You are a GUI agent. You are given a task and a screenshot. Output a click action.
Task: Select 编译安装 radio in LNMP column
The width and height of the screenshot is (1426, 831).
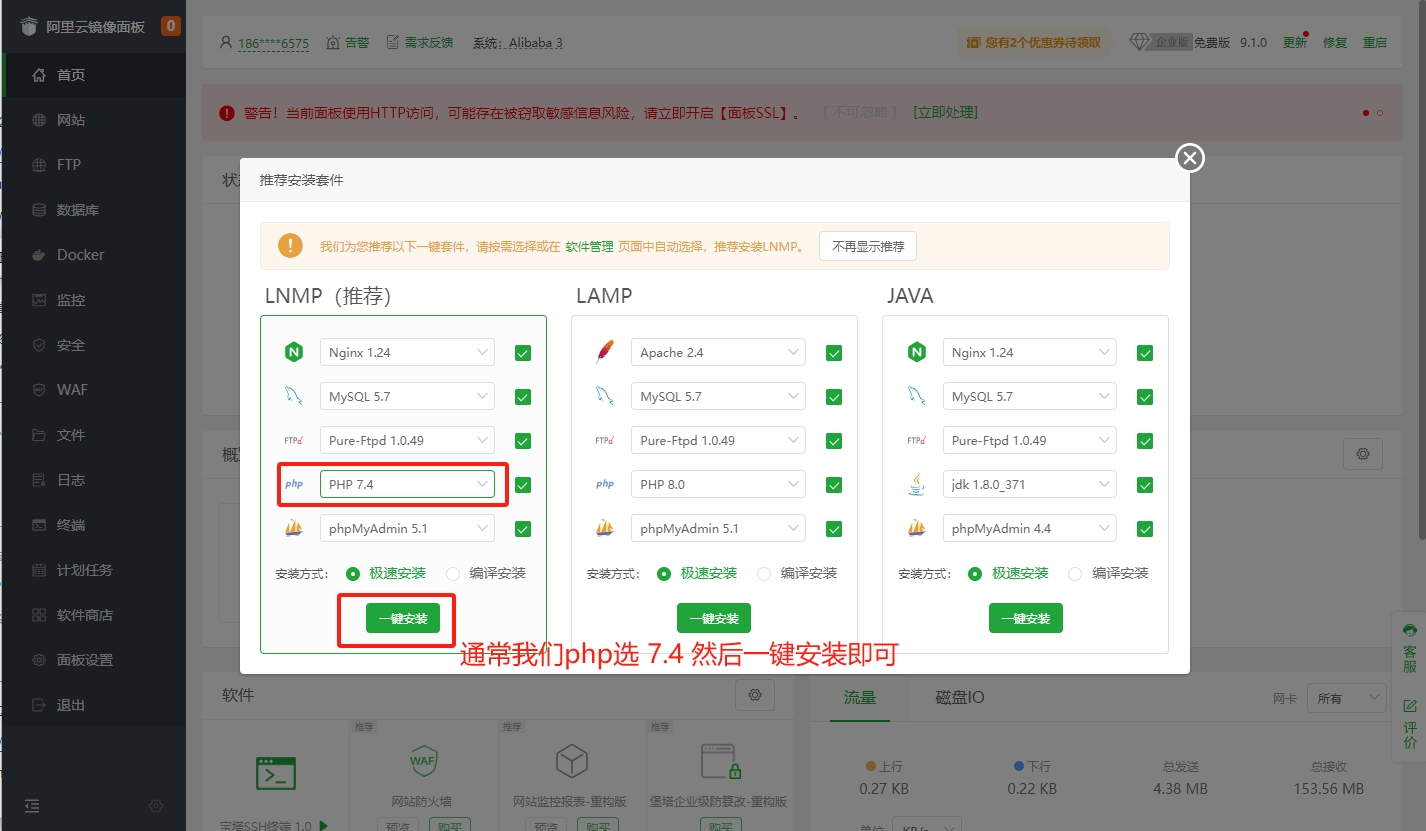[x=453, y=574]
